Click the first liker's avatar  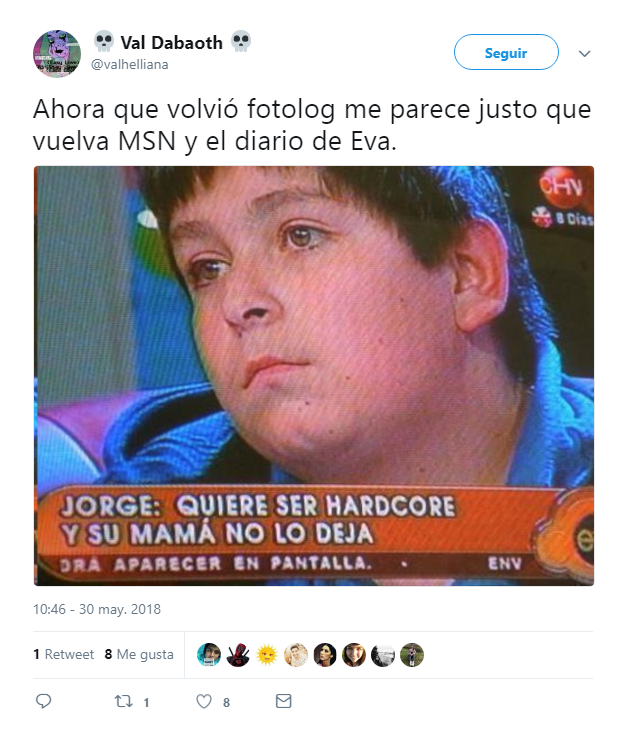(209, 655)
